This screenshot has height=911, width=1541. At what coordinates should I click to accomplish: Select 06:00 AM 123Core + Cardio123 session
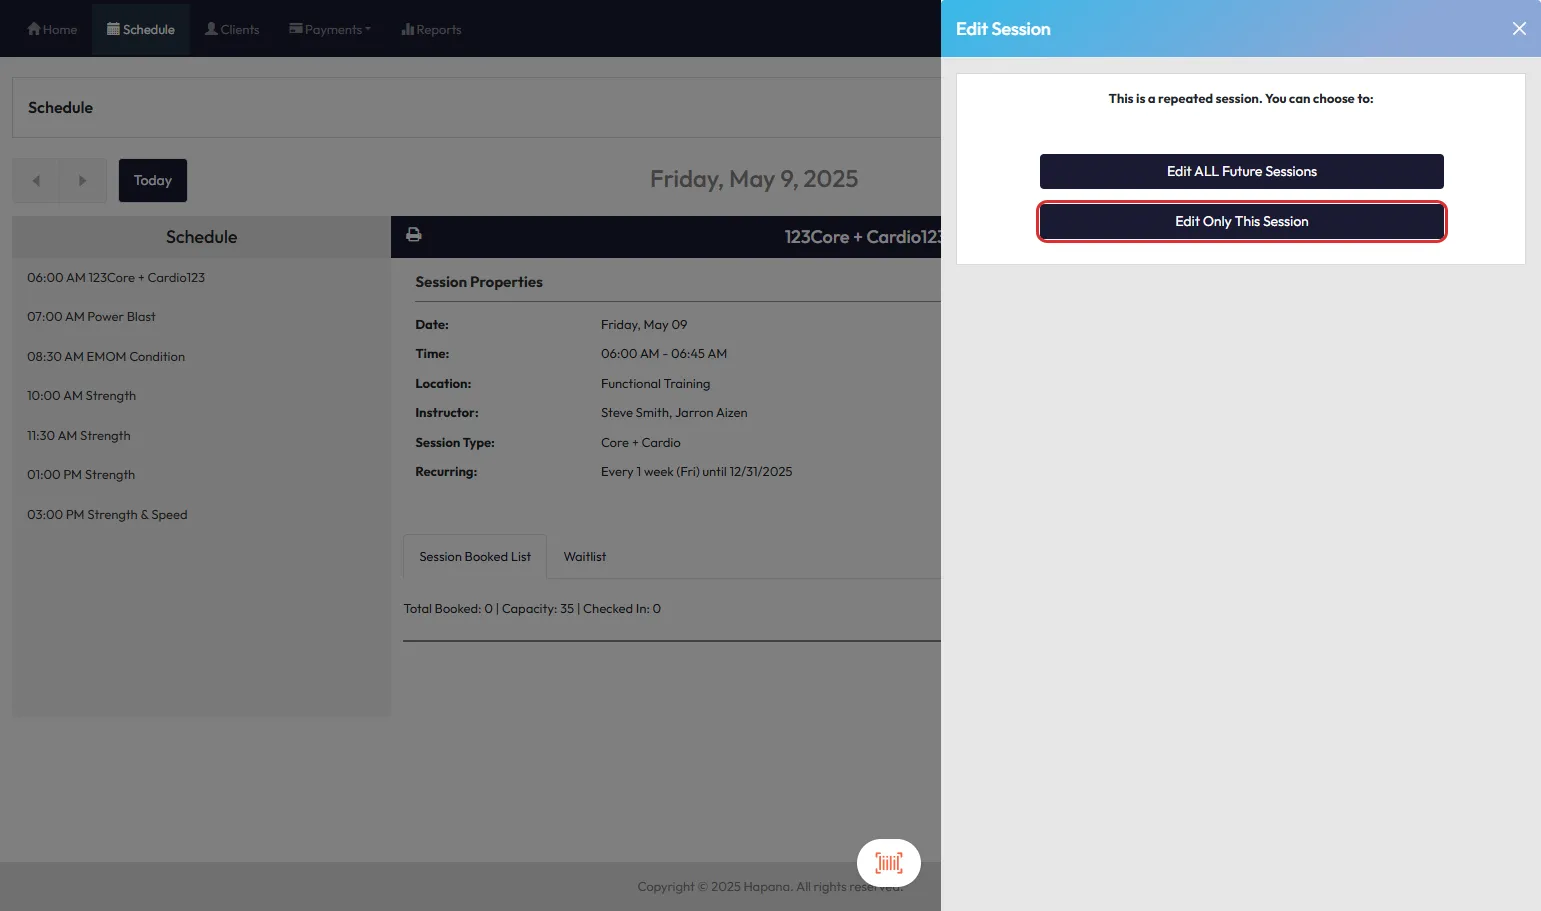tap(116, 278)
